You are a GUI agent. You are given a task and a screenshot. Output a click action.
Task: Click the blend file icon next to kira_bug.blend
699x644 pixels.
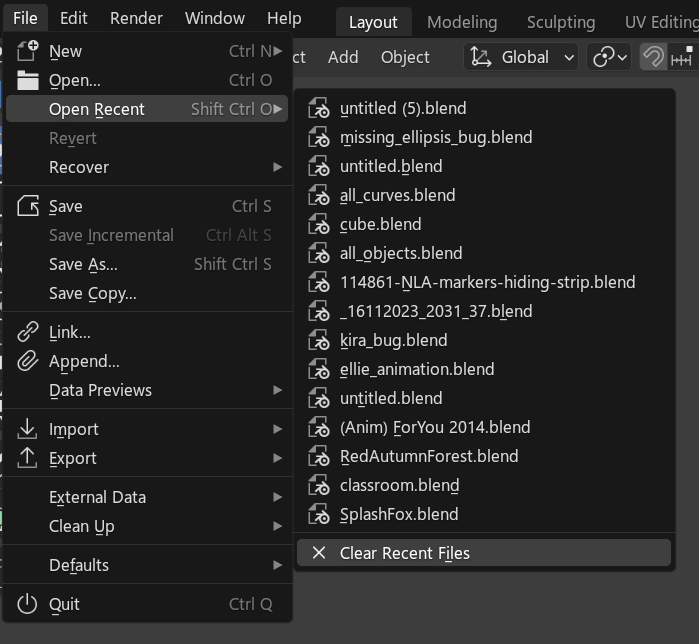pos(319,340)
